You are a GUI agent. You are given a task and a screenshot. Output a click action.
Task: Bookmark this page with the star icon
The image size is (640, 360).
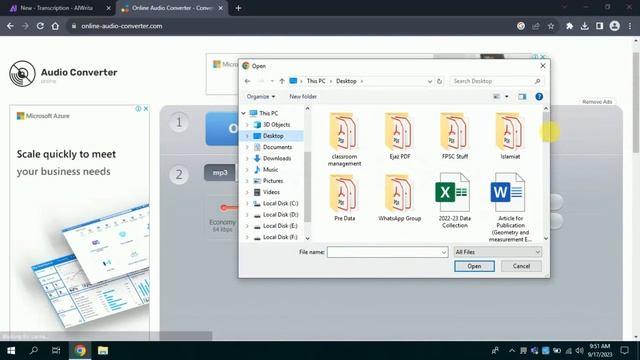pyautogui.click(x=551, y=26)
